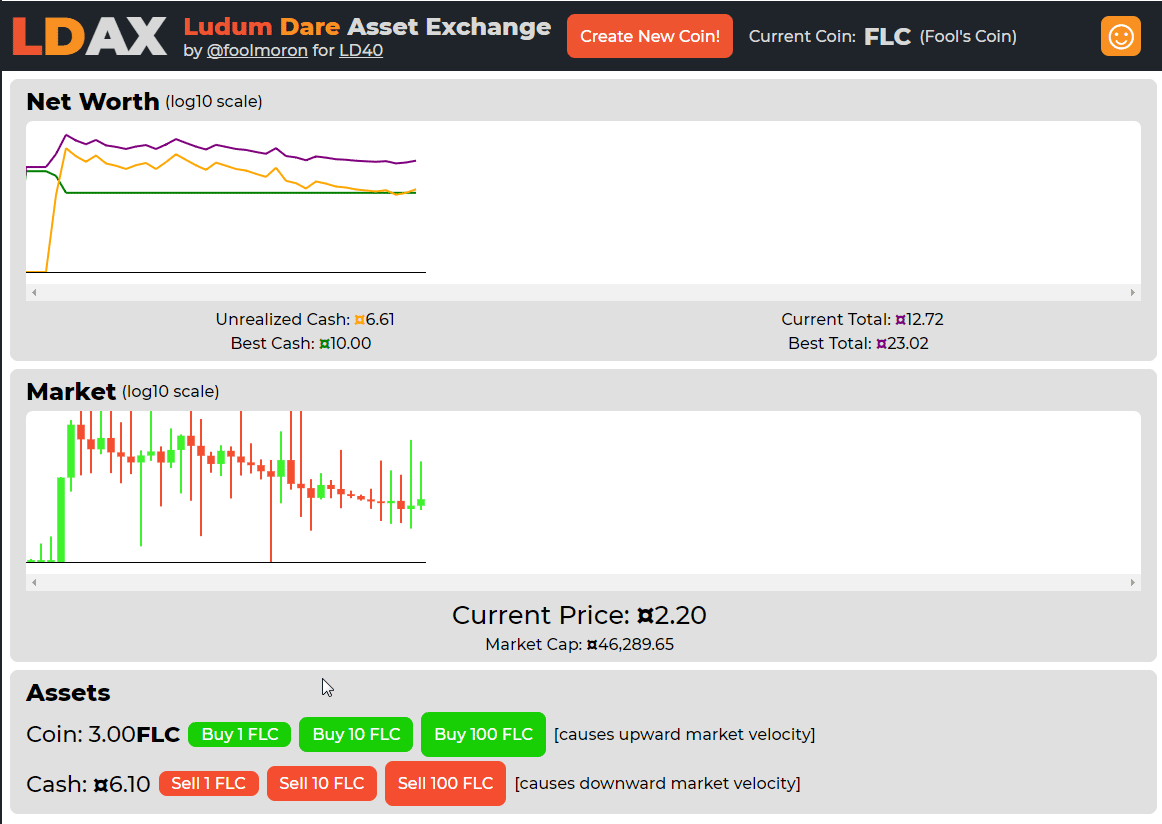Viewport: 1162px width, 824px height.
Task: Sell 100 FLC
Action: coord(445,783)
